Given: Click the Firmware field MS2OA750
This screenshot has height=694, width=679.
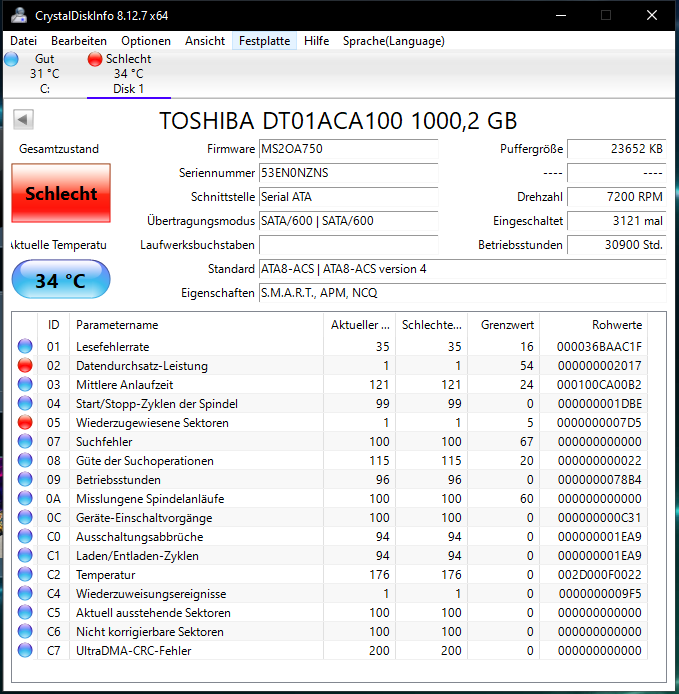Looking at the screenshot, I should point(348,149).
